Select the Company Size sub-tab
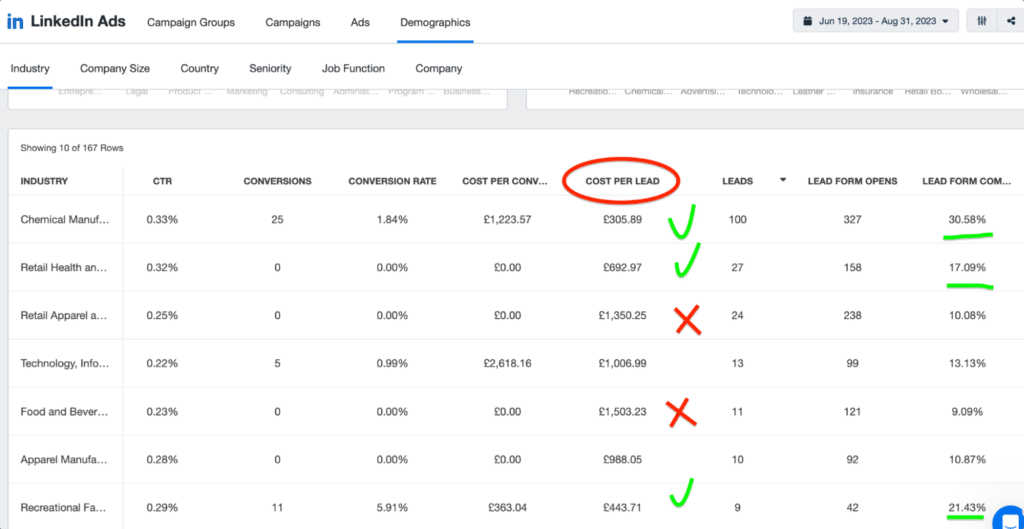 115,68
